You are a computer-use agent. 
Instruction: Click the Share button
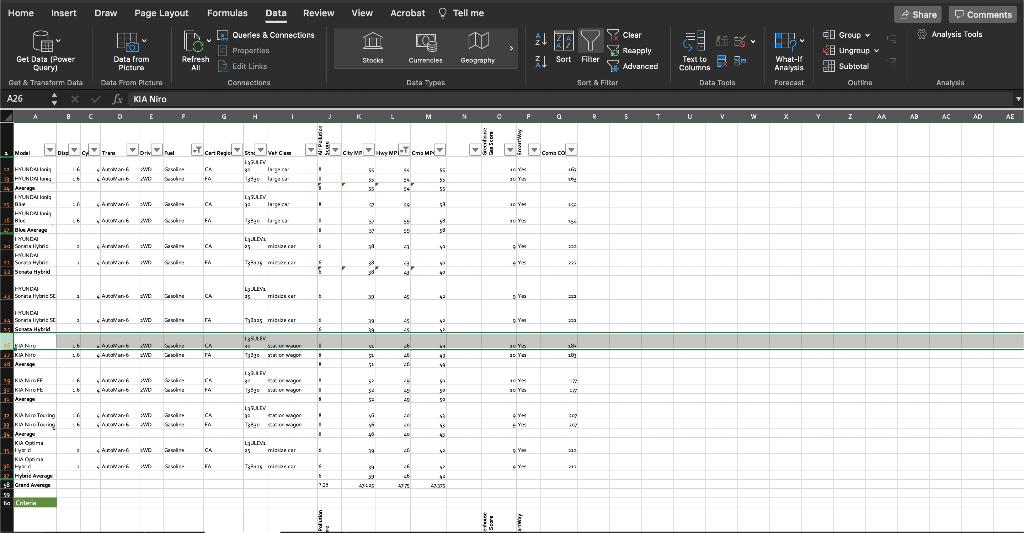918,14
